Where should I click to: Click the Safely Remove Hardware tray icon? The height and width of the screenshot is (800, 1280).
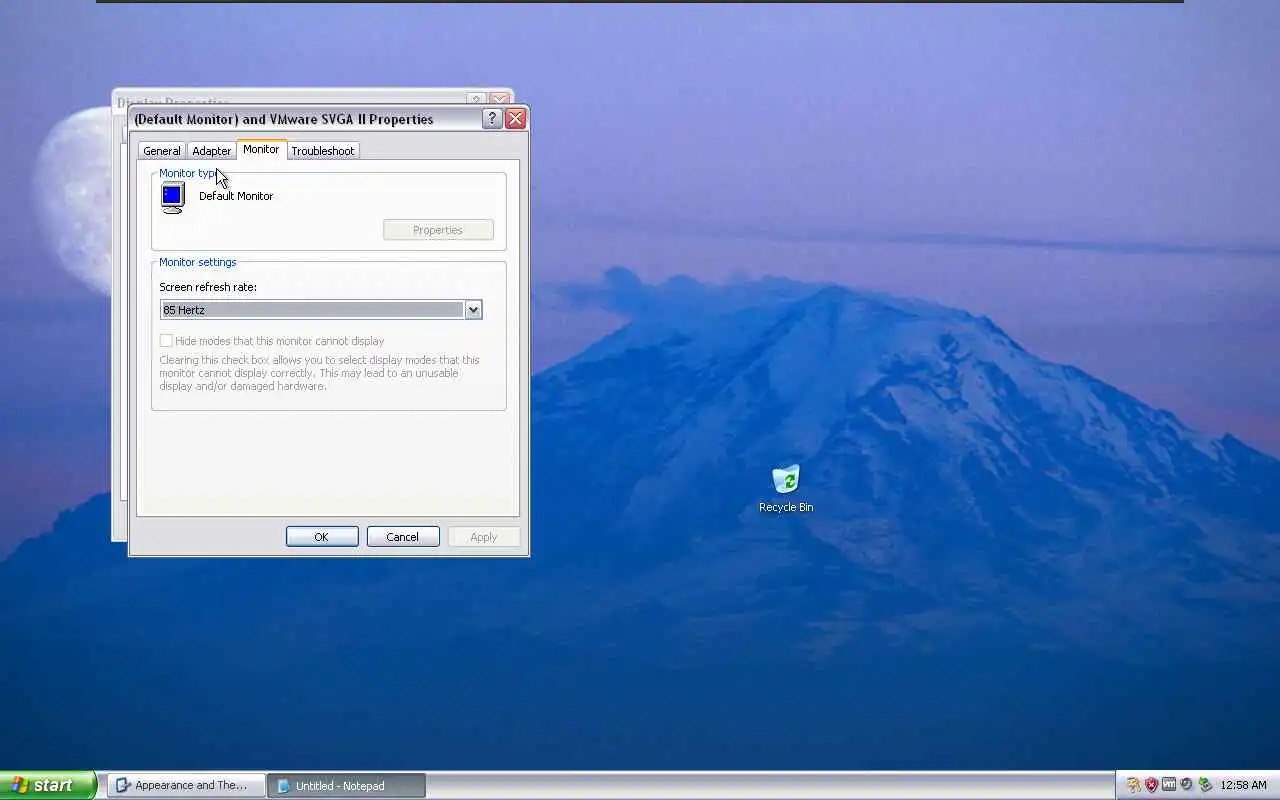(1205, 785)
